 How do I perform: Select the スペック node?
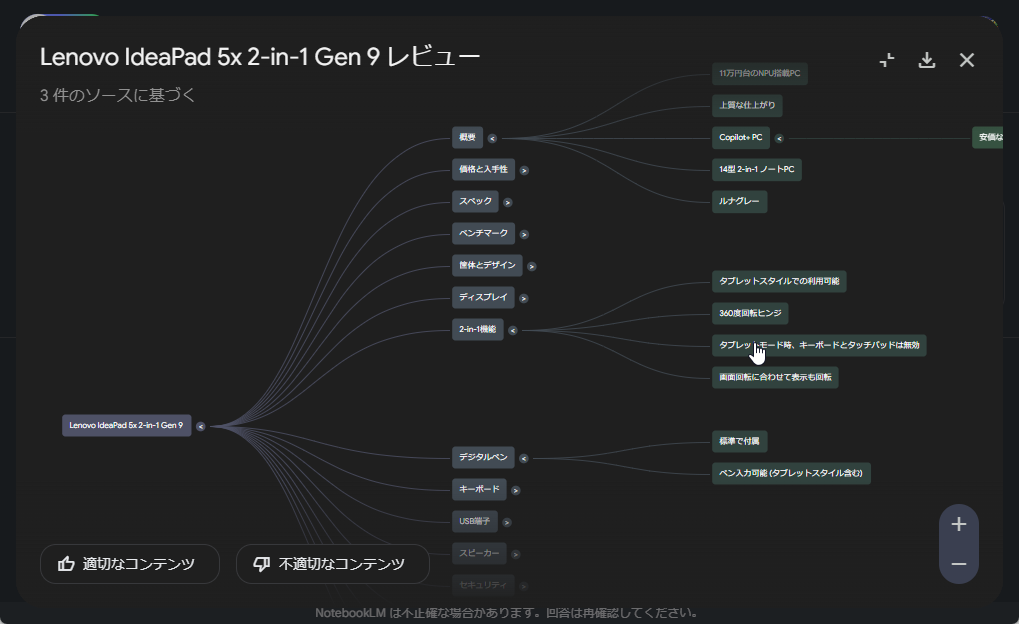pyautogui.click(x=475, y=201)
